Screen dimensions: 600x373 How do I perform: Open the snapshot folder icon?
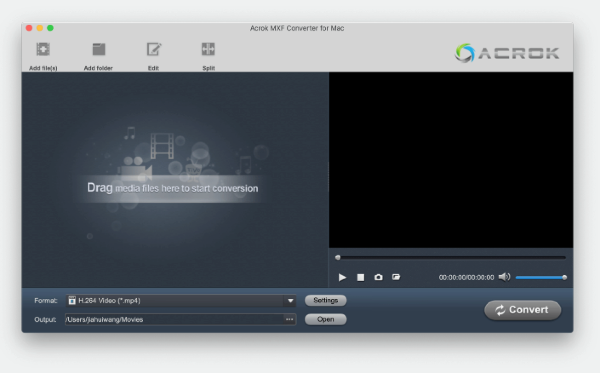coord(396,277)
